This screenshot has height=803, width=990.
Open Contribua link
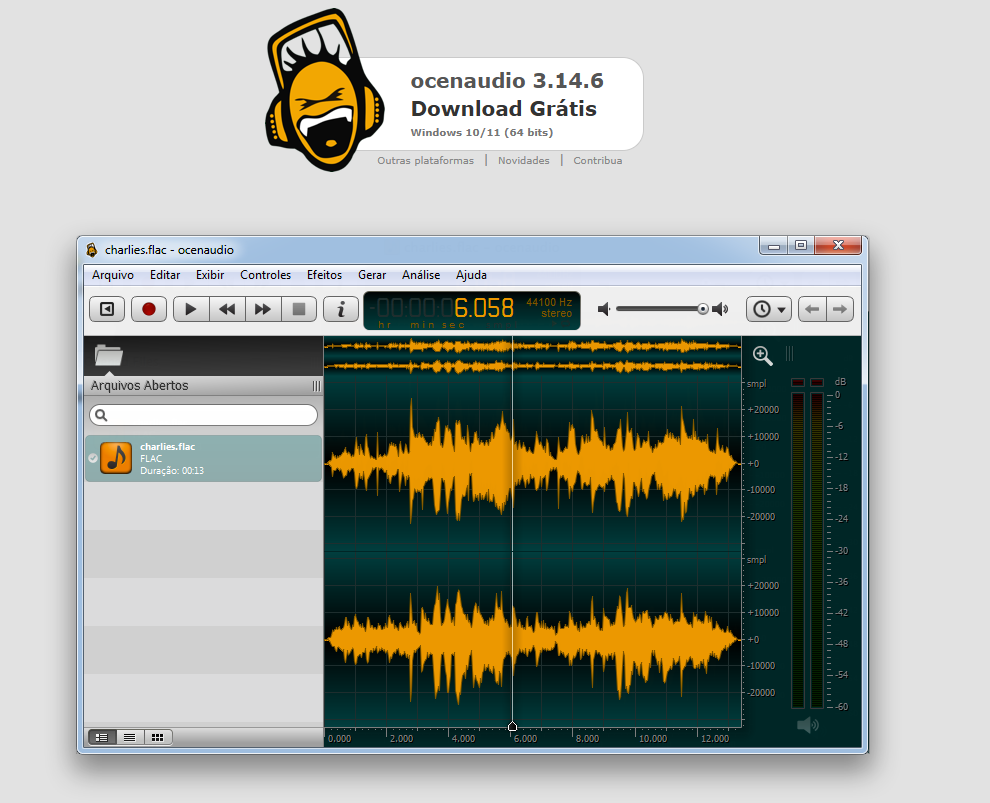[x=597, y=161]
